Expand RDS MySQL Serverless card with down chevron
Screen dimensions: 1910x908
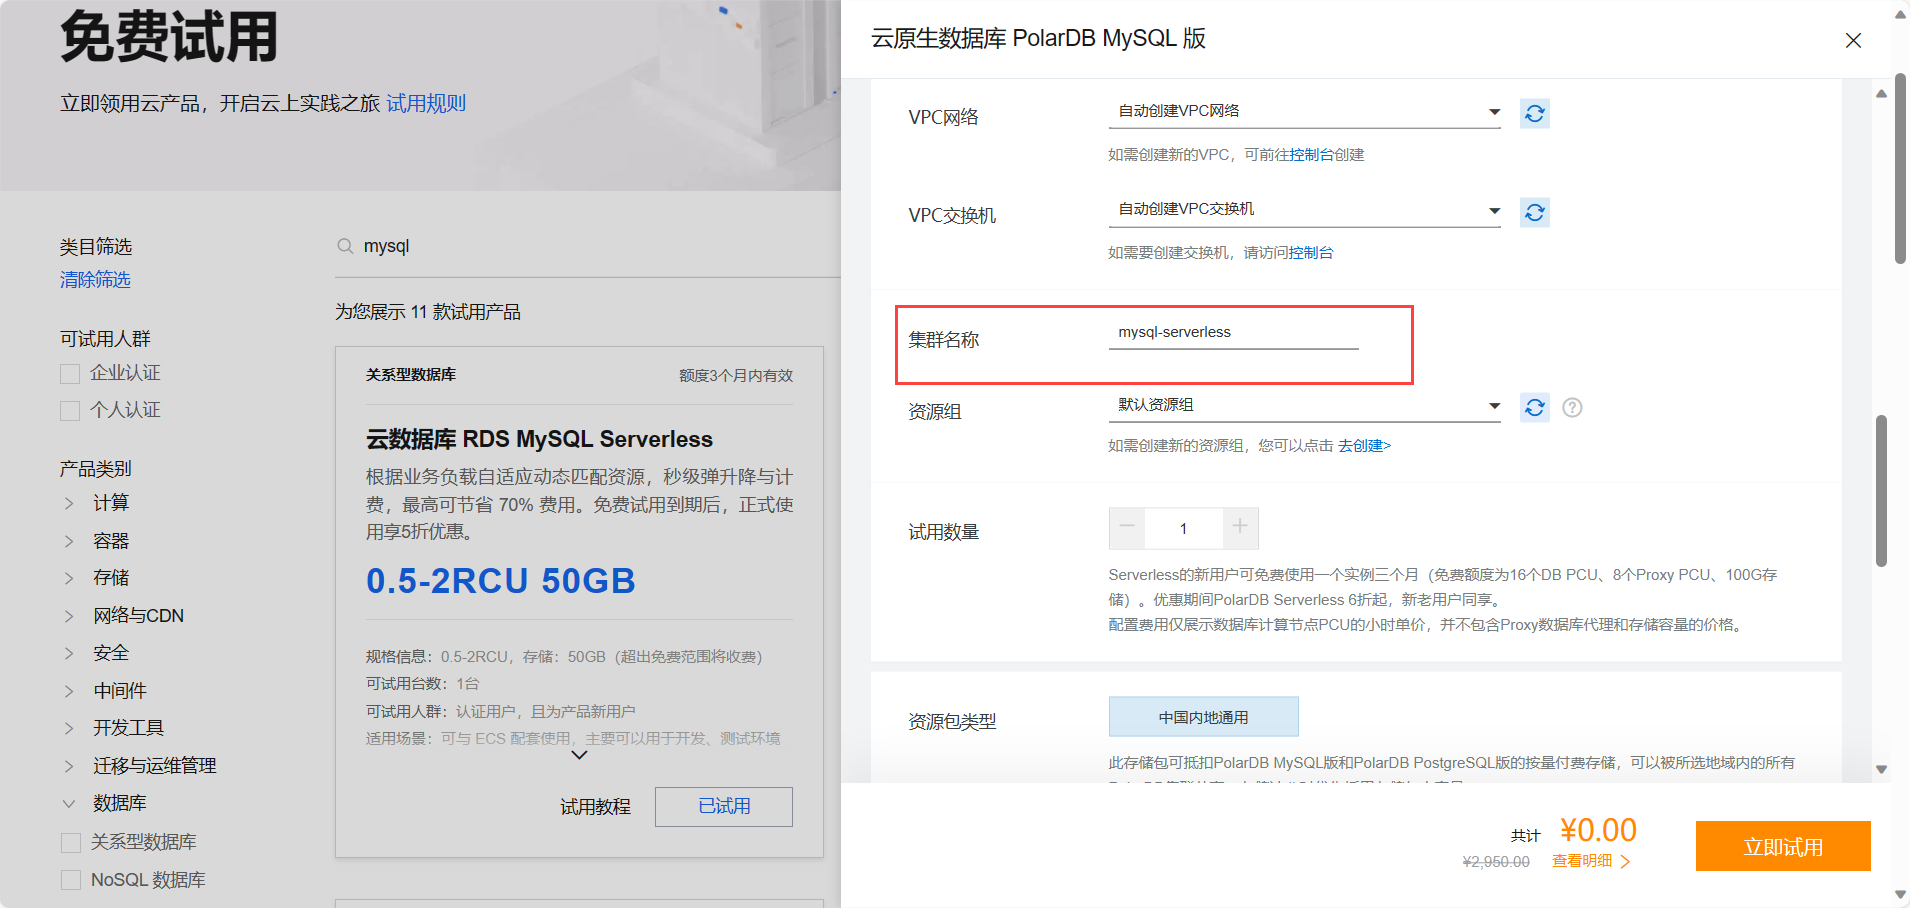(x=578, y=755)
